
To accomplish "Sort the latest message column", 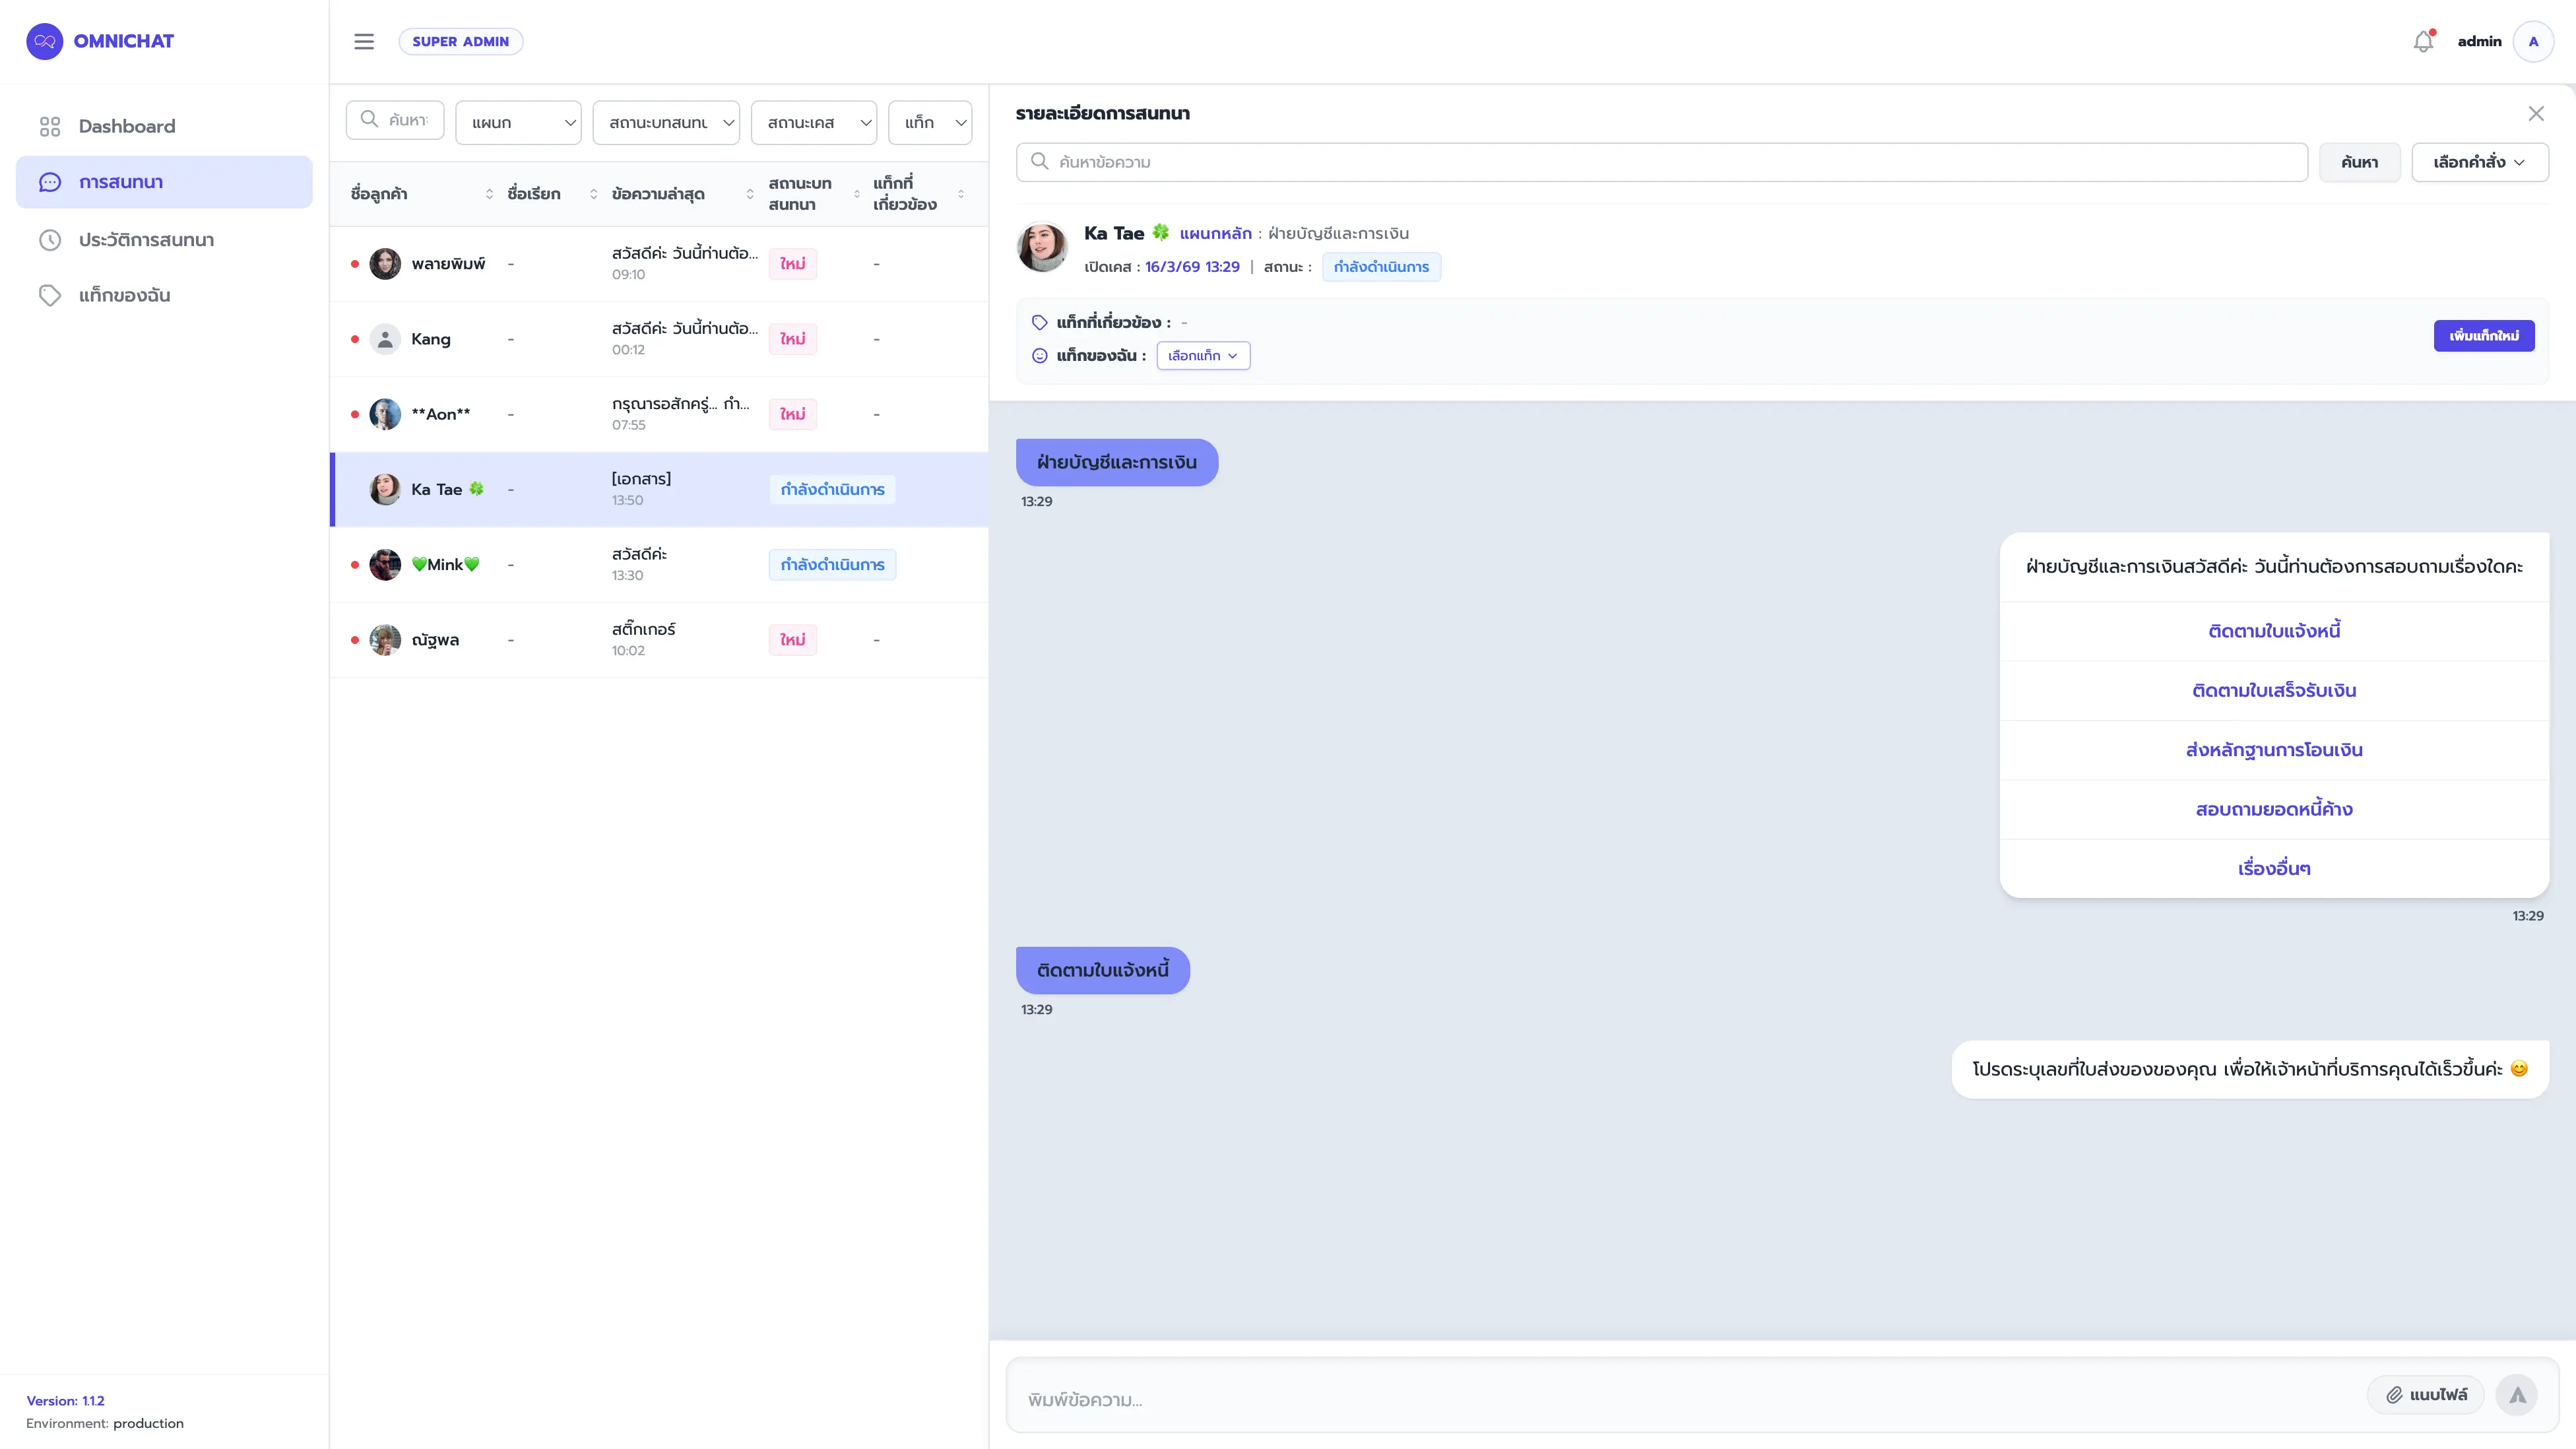I will [x=750, y=194].
